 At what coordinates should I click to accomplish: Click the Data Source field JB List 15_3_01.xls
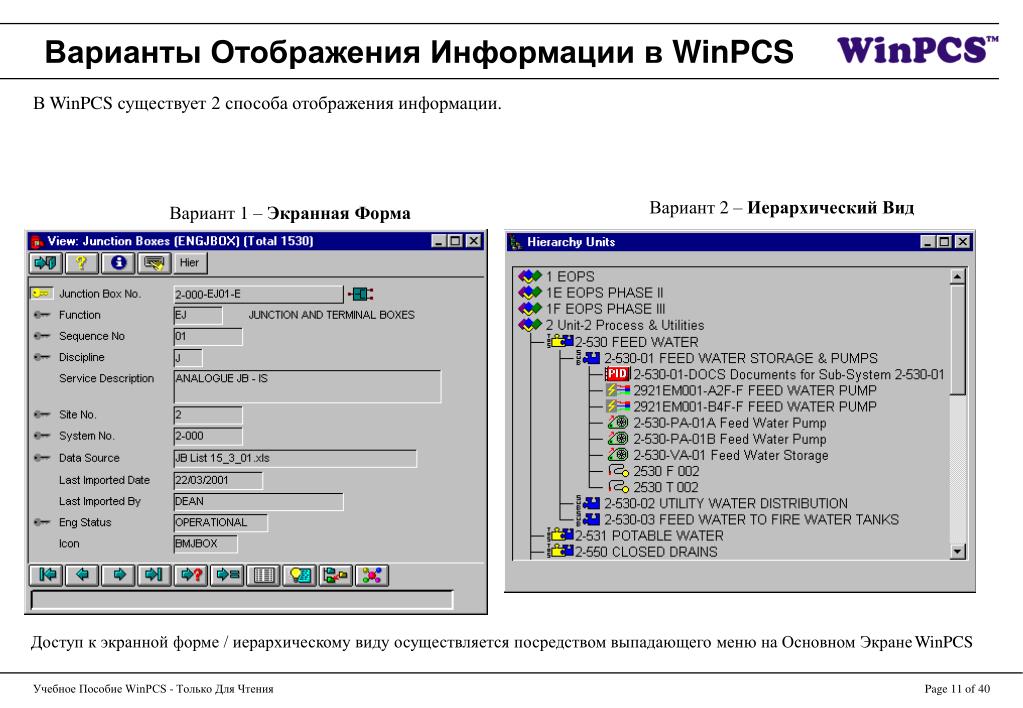click(295, 458)
